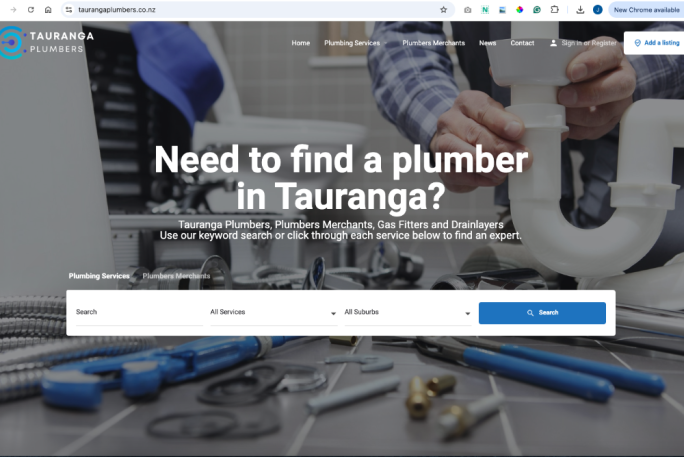The image size is (684, 457).
Task: Open the Chrome profile avatar J
Action: click(x=597, y=10)
